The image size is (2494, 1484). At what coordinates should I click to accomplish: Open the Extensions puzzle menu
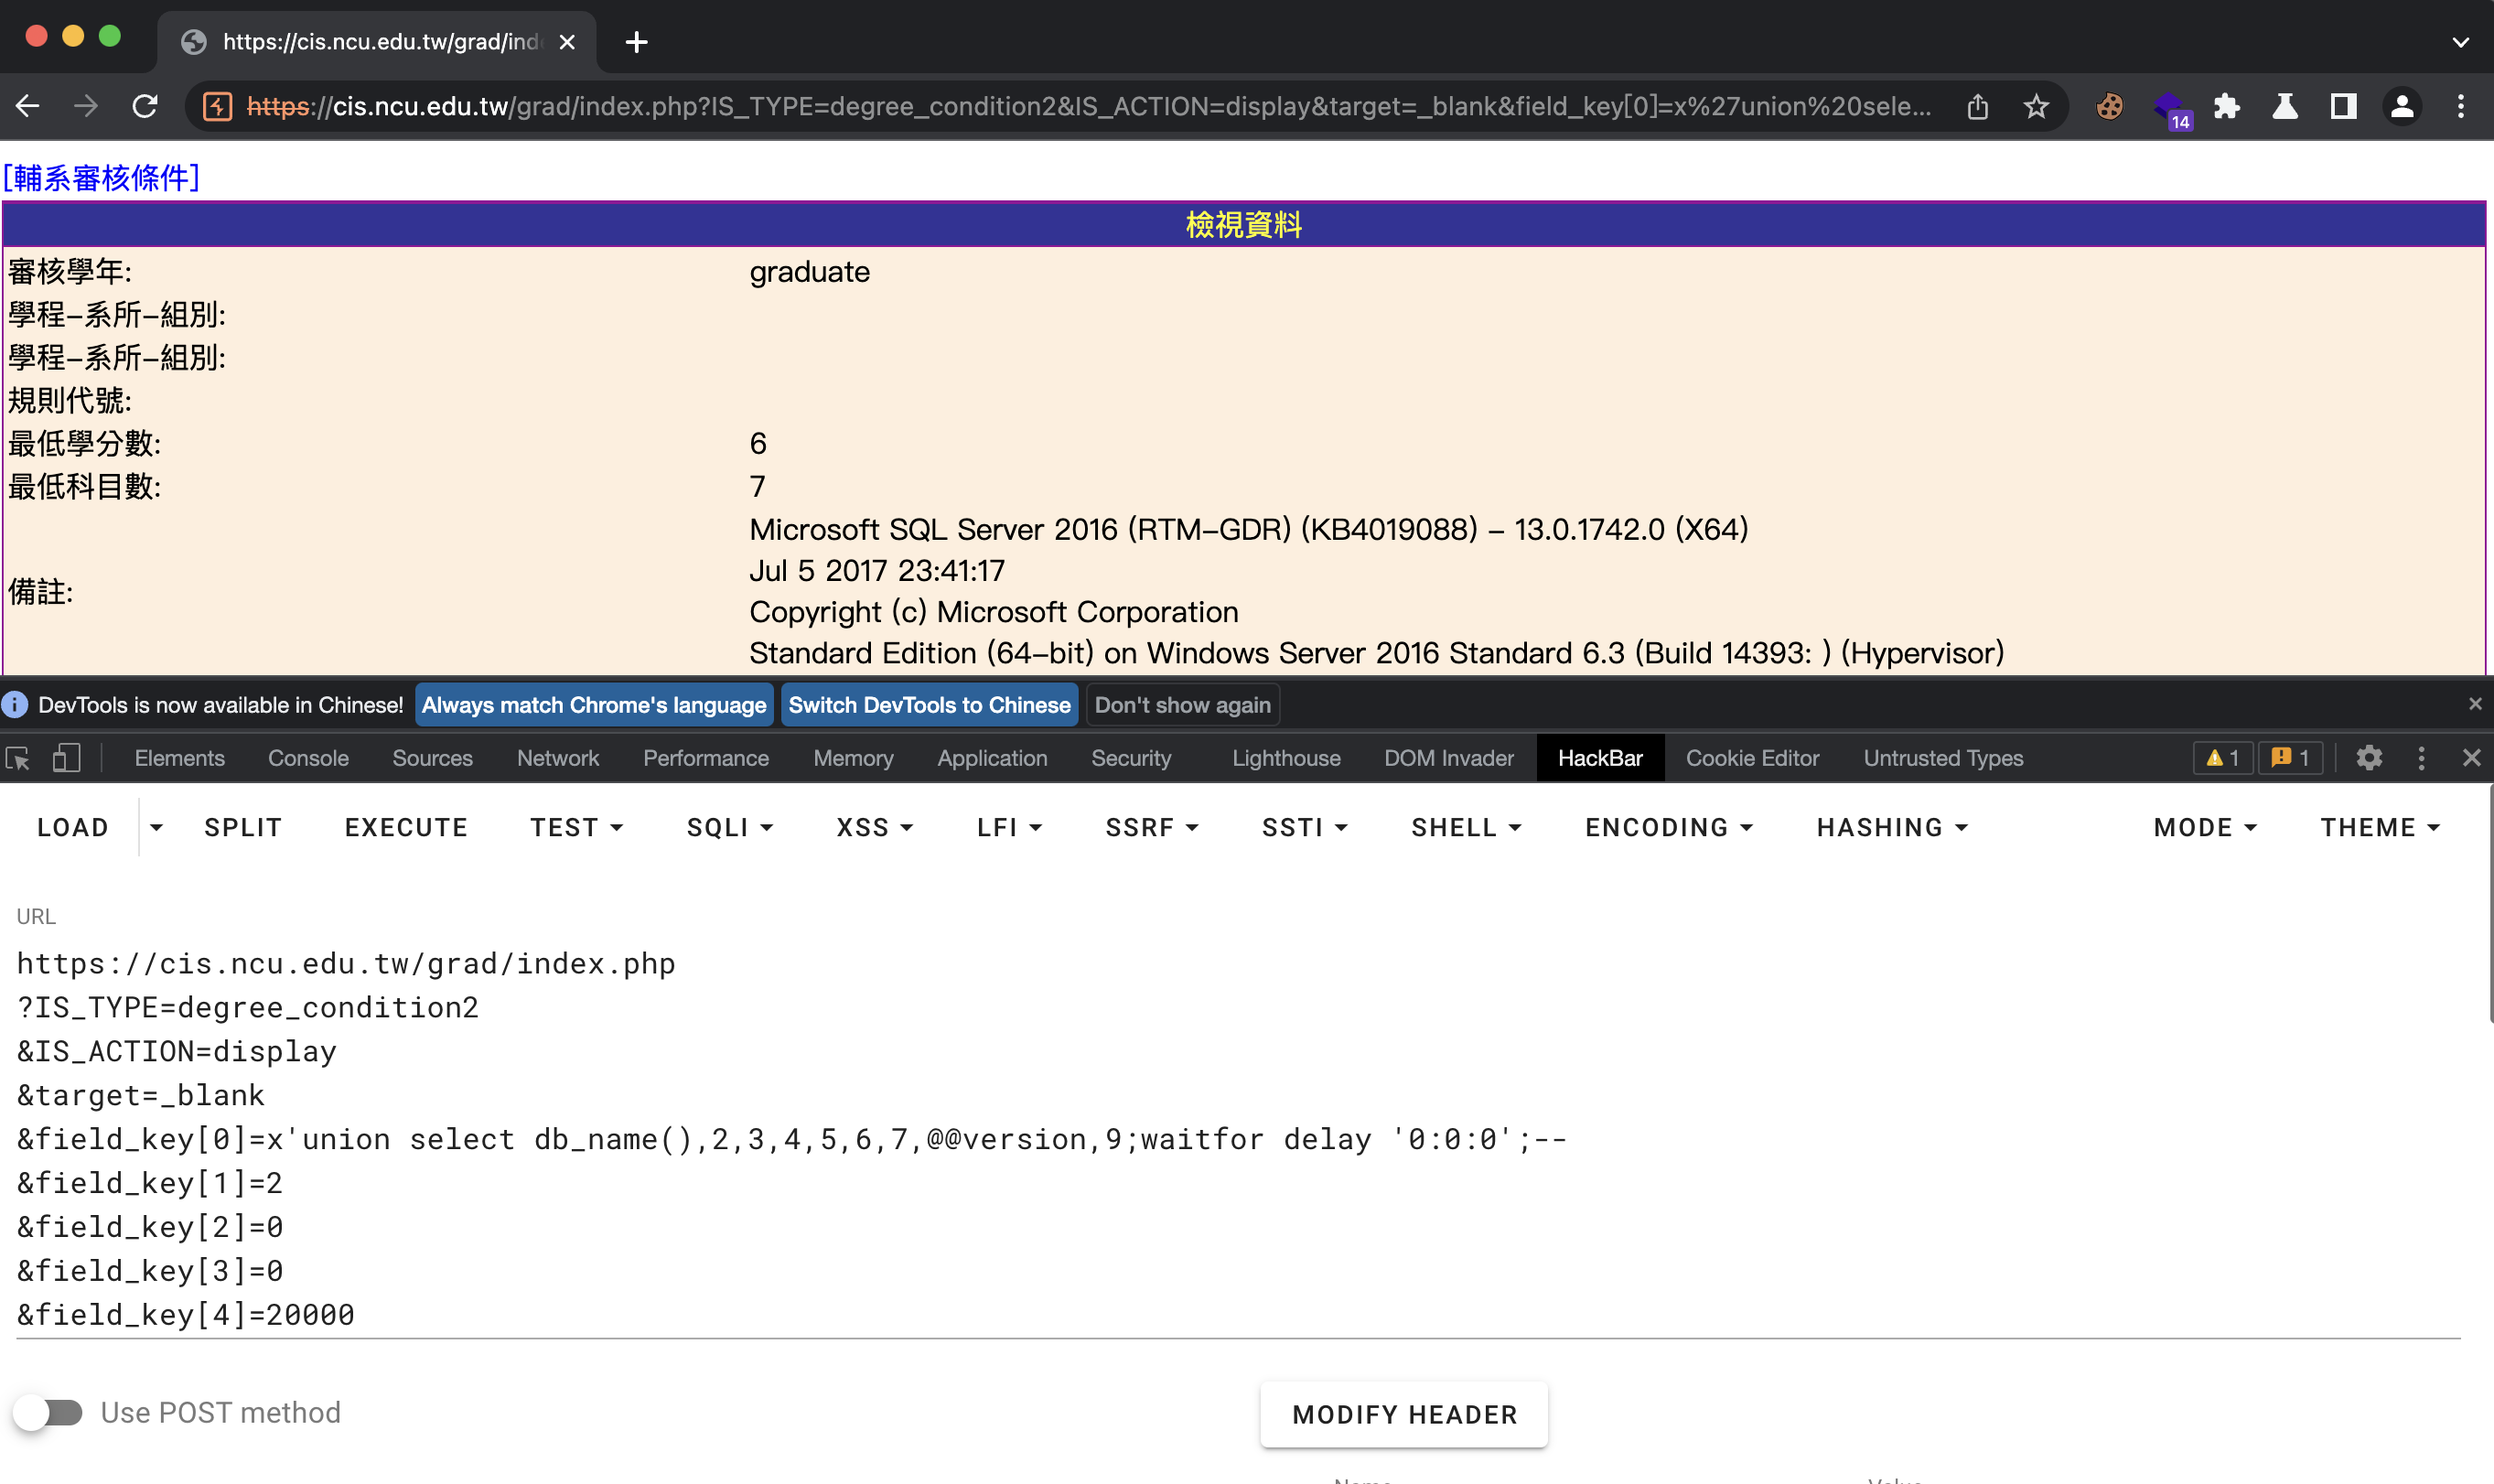tap(2226, 106)
